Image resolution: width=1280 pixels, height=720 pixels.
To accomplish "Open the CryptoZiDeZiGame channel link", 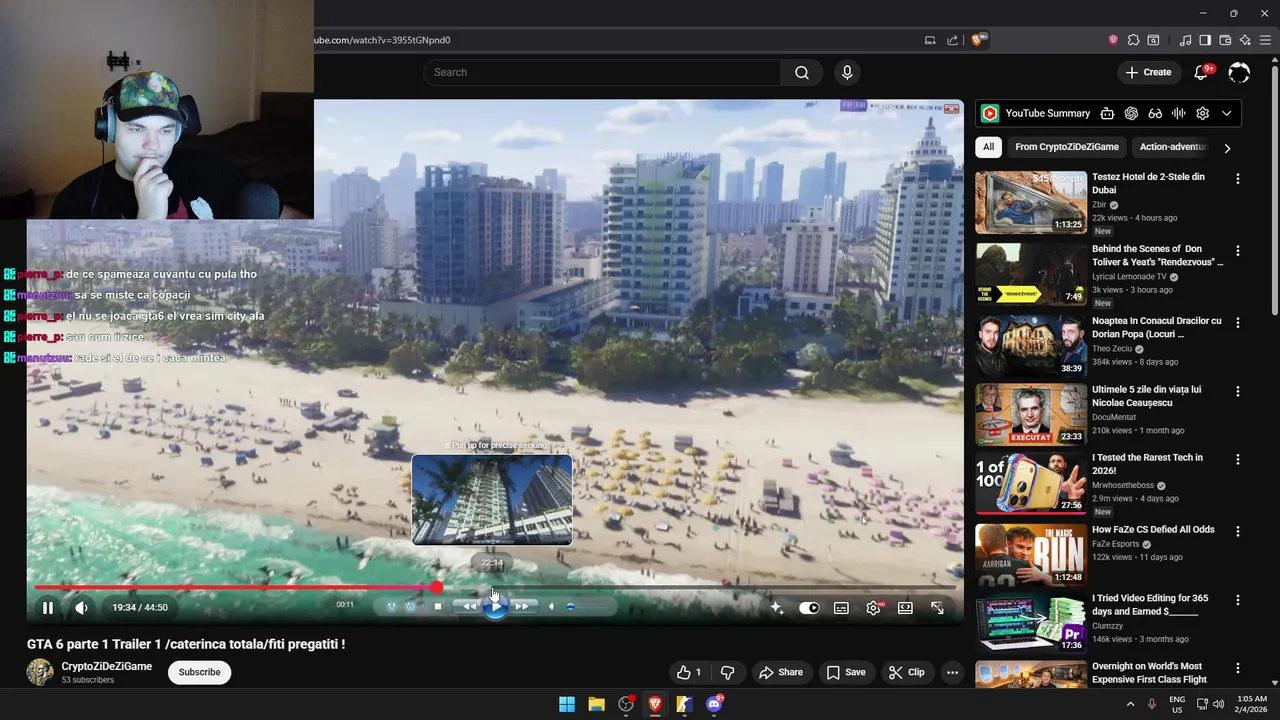I will pyautogui.click(x=107, y=666).
